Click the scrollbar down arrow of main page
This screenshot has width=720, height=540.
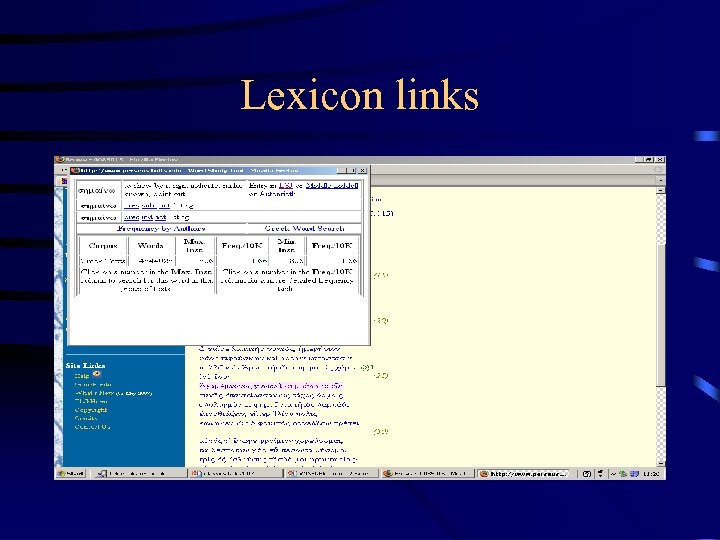coord(661,463)
